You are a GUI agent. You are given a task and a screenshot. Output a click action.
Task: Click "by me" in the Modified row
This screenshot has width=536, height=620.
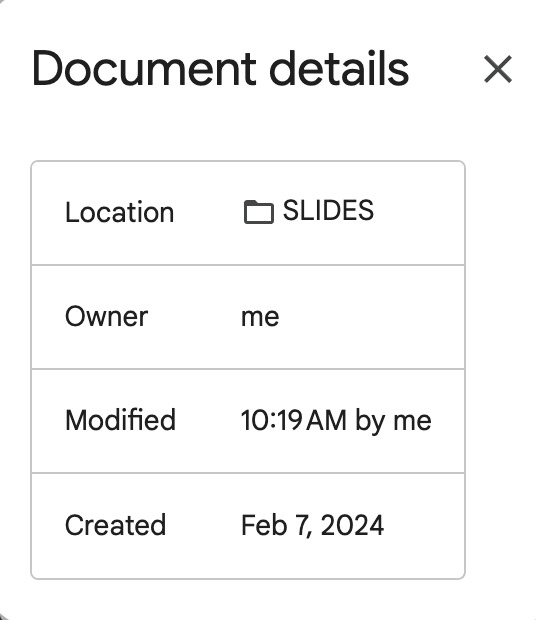(x=393, y=422)
